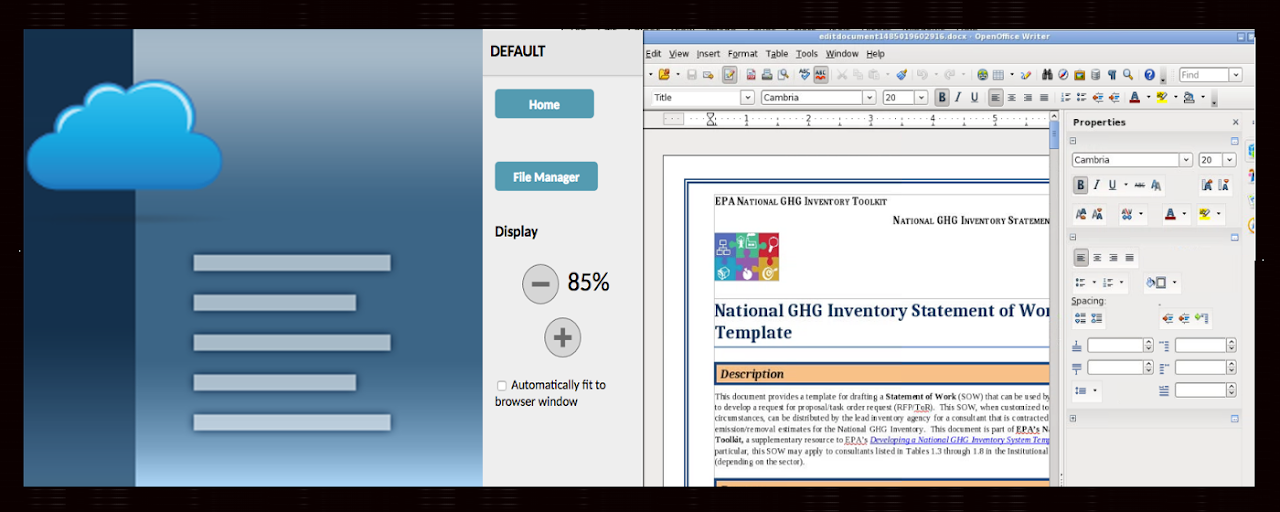Toggle Bold in Properties sidebar

tap(1080, 185)
